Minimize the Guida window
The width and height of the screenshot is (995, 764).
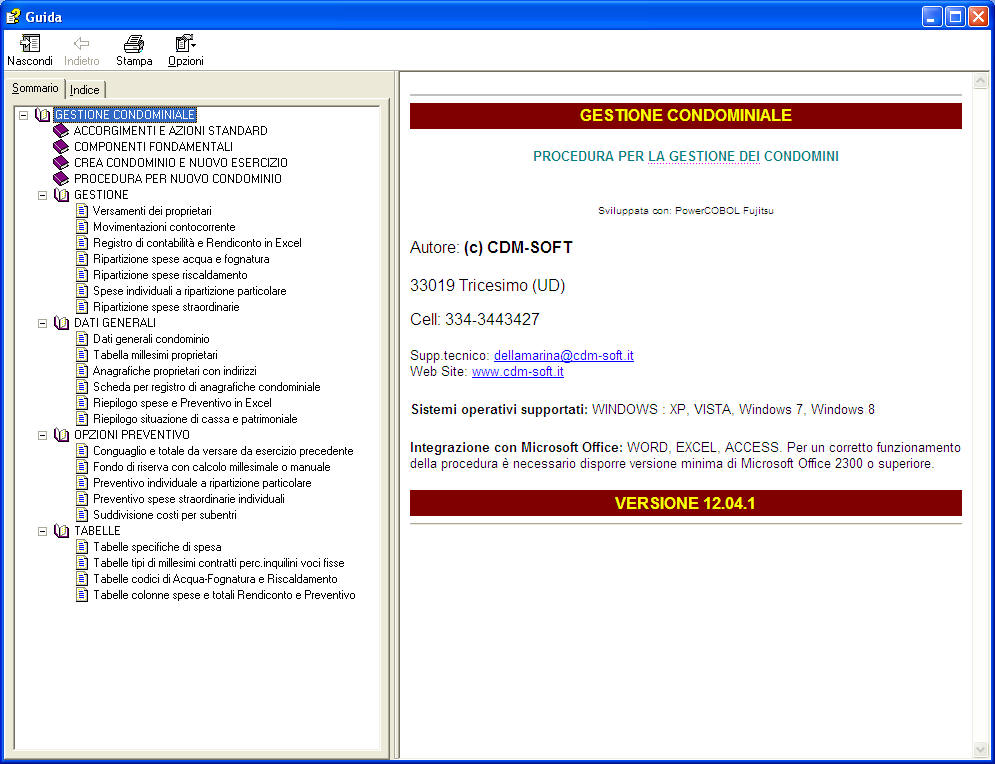click(932, 16)
